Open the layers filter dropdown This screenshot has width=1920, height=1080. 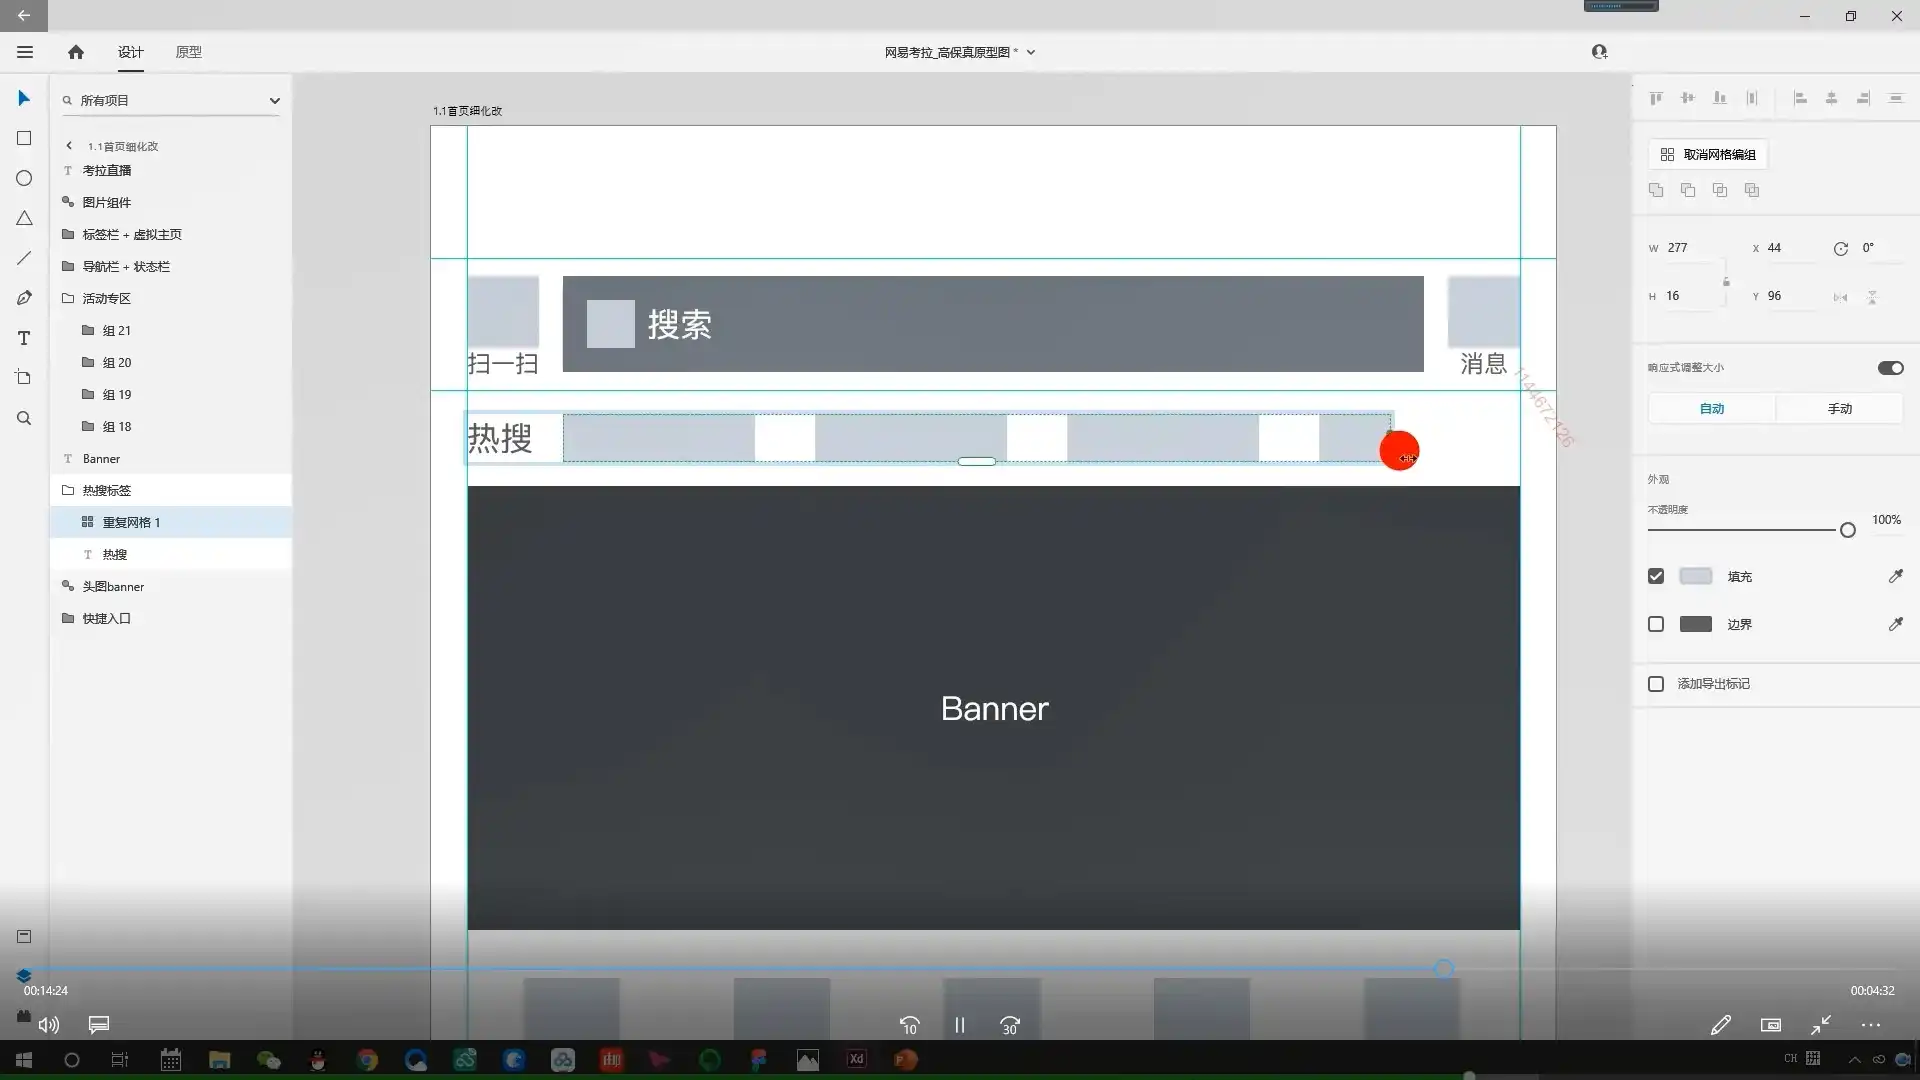pyautogui.click(x=274, y=100)
